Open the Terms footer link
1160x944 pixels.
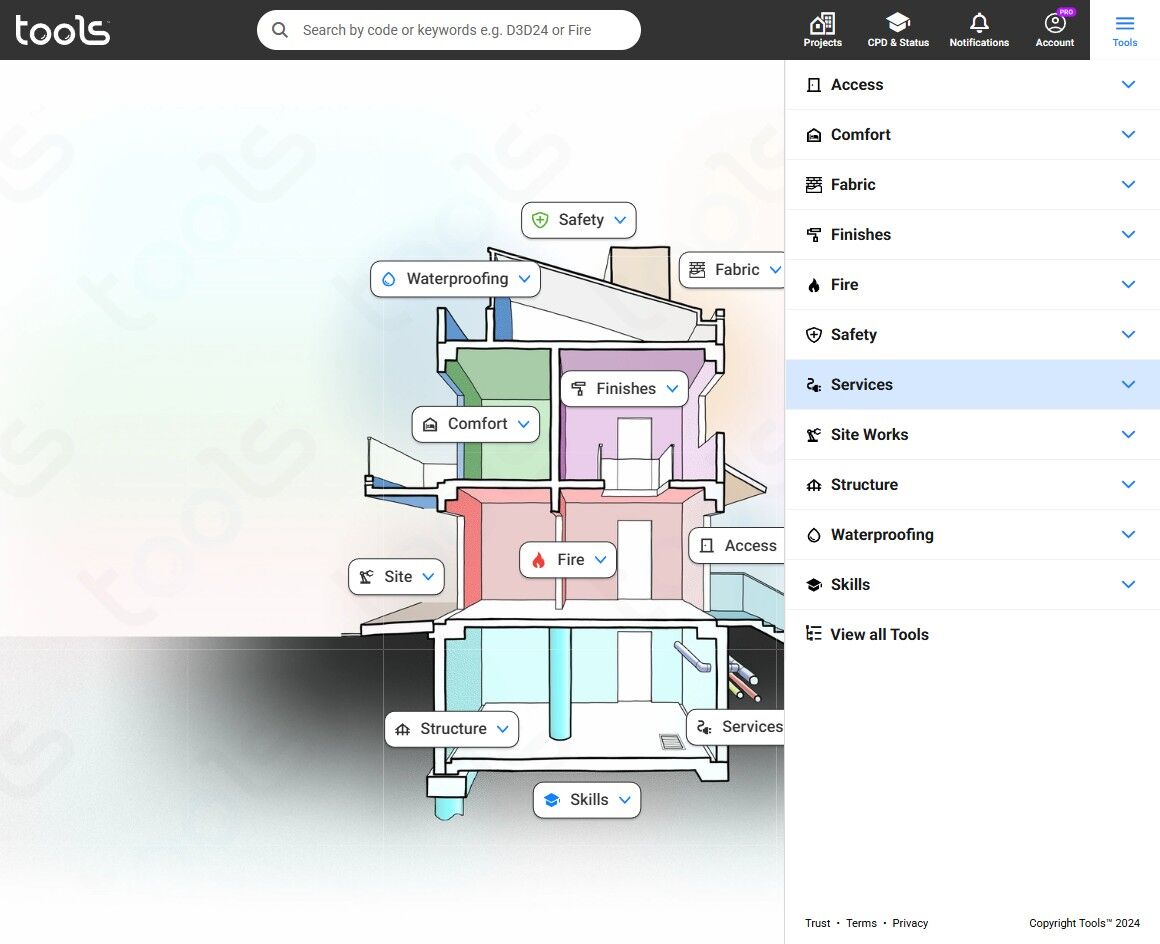pyautogui.click(x=861, y=923)
